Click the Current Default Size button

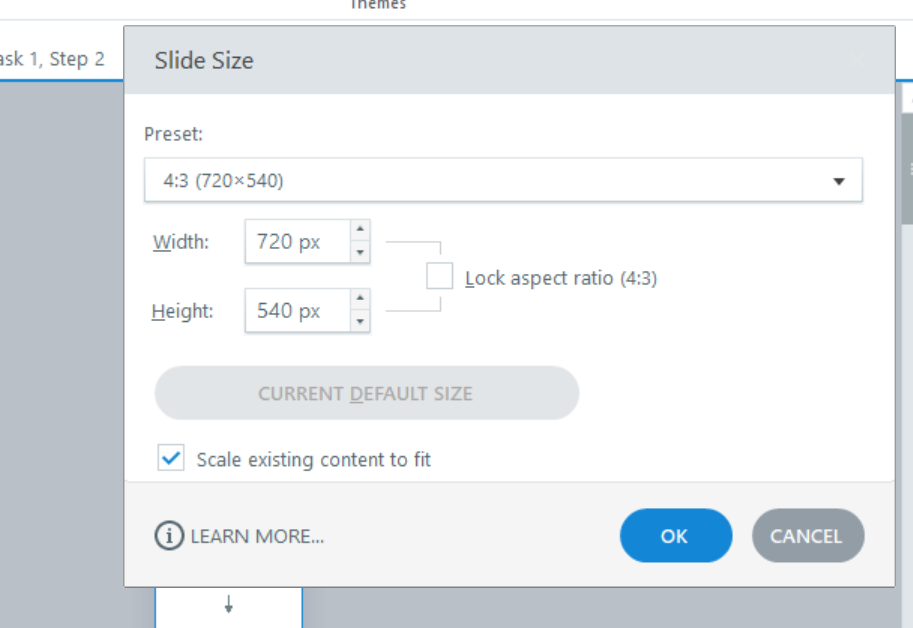(366, 393)
